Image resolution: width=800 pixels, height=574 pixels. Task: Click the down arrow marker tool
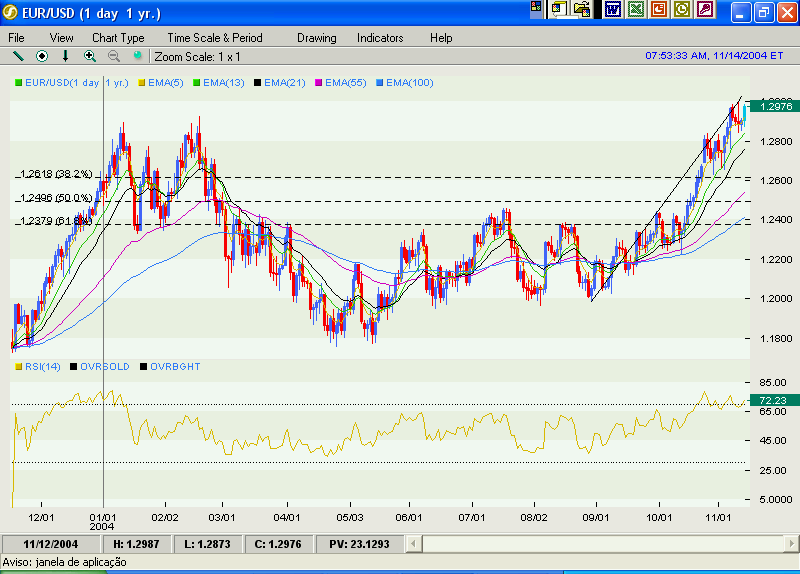(66, 57)
